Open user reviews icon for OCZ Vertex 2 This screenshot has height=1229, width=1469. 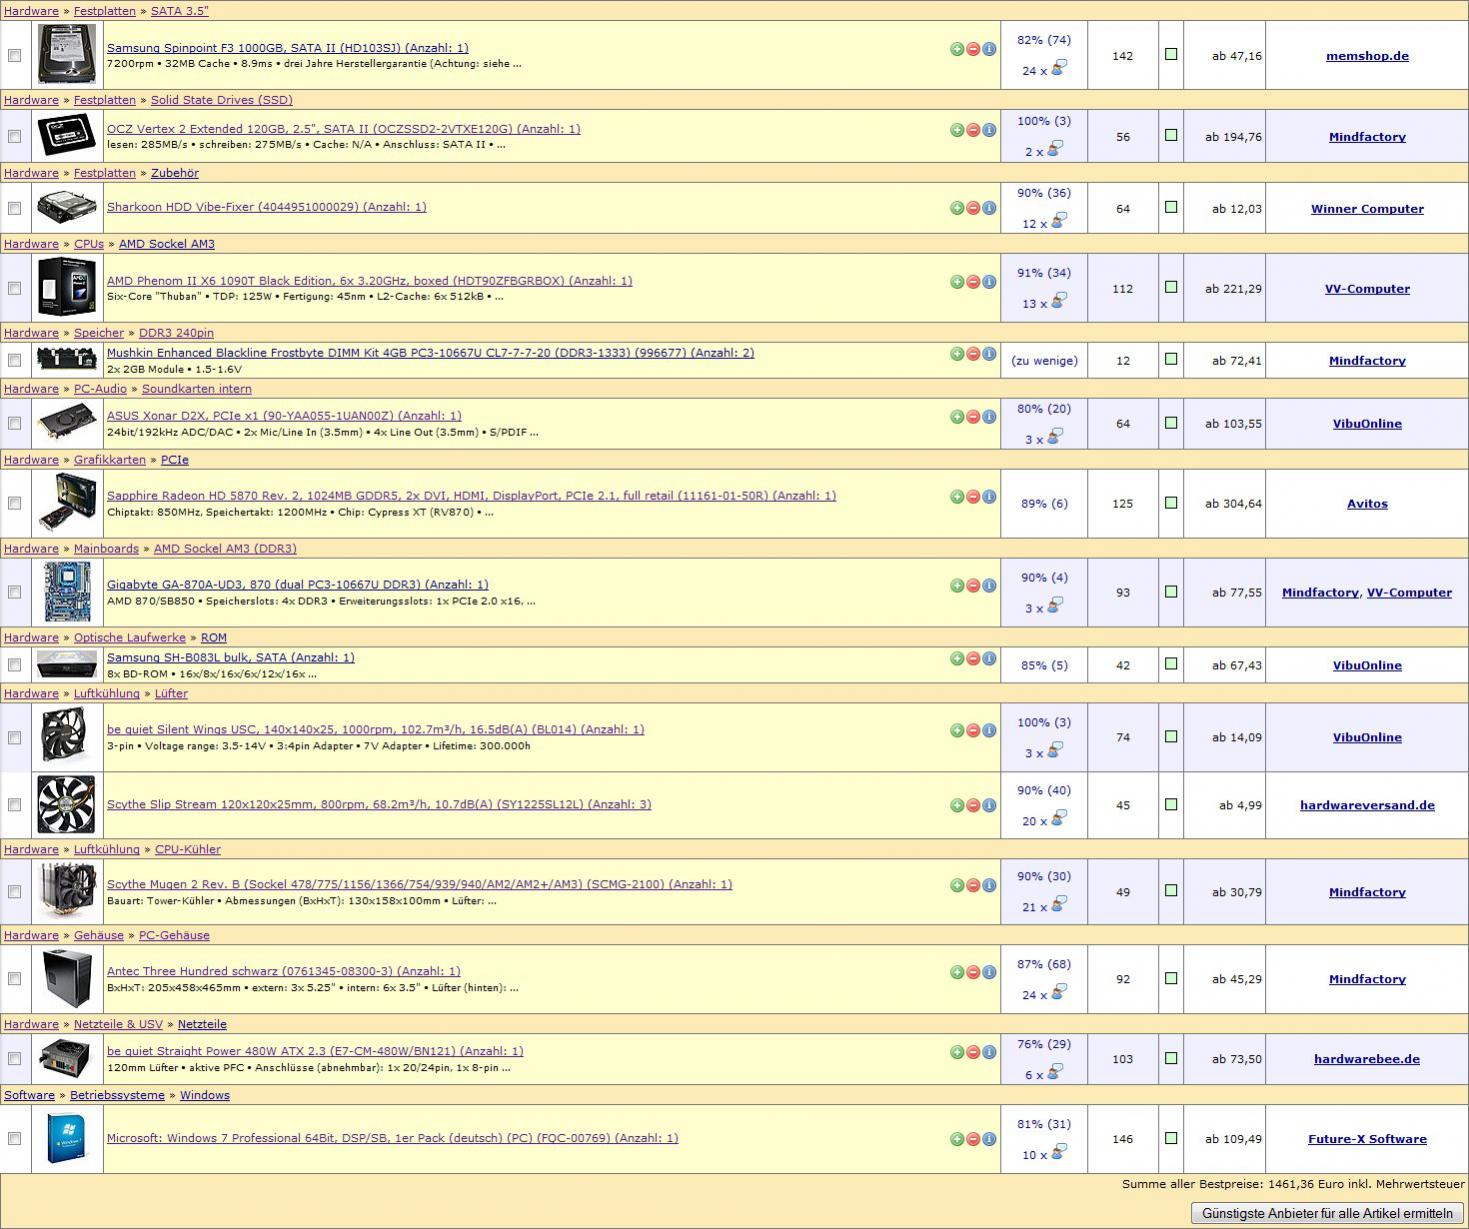coord(1055,149)
